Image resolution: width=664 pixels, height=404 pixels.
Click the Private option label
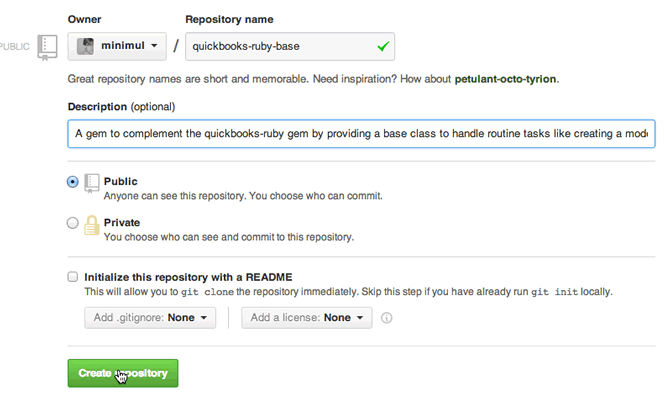coord(122,222)
